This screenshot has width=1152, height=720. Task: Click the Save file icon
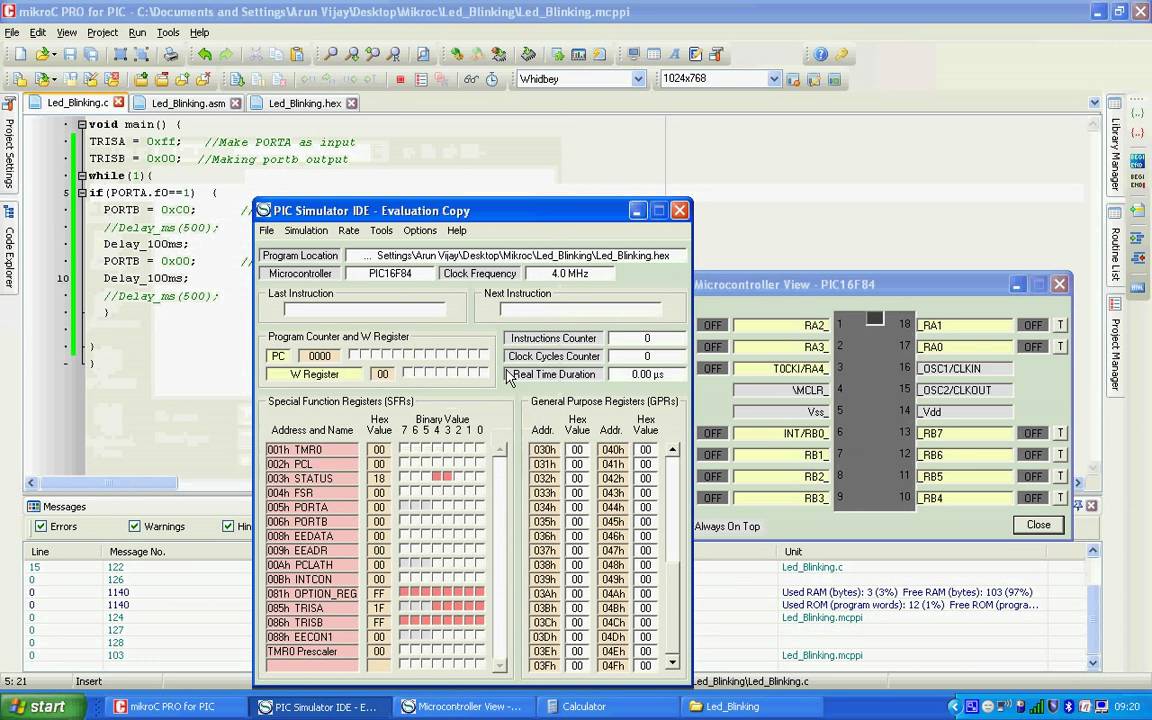(70, 54)
